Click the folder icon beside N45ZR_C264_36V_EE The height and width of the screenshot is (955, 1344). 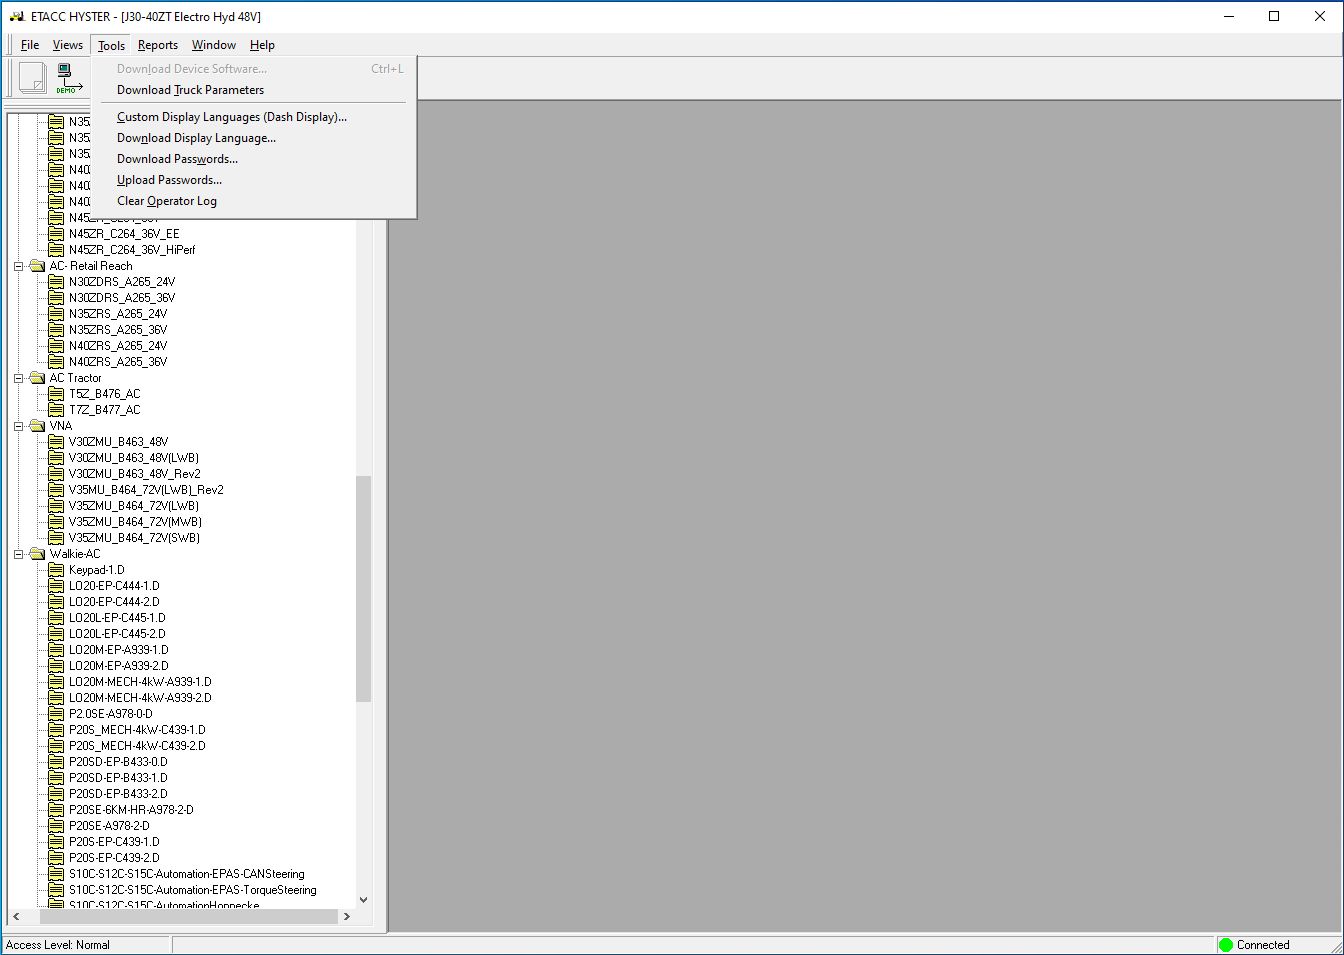[x=57, y=234]
